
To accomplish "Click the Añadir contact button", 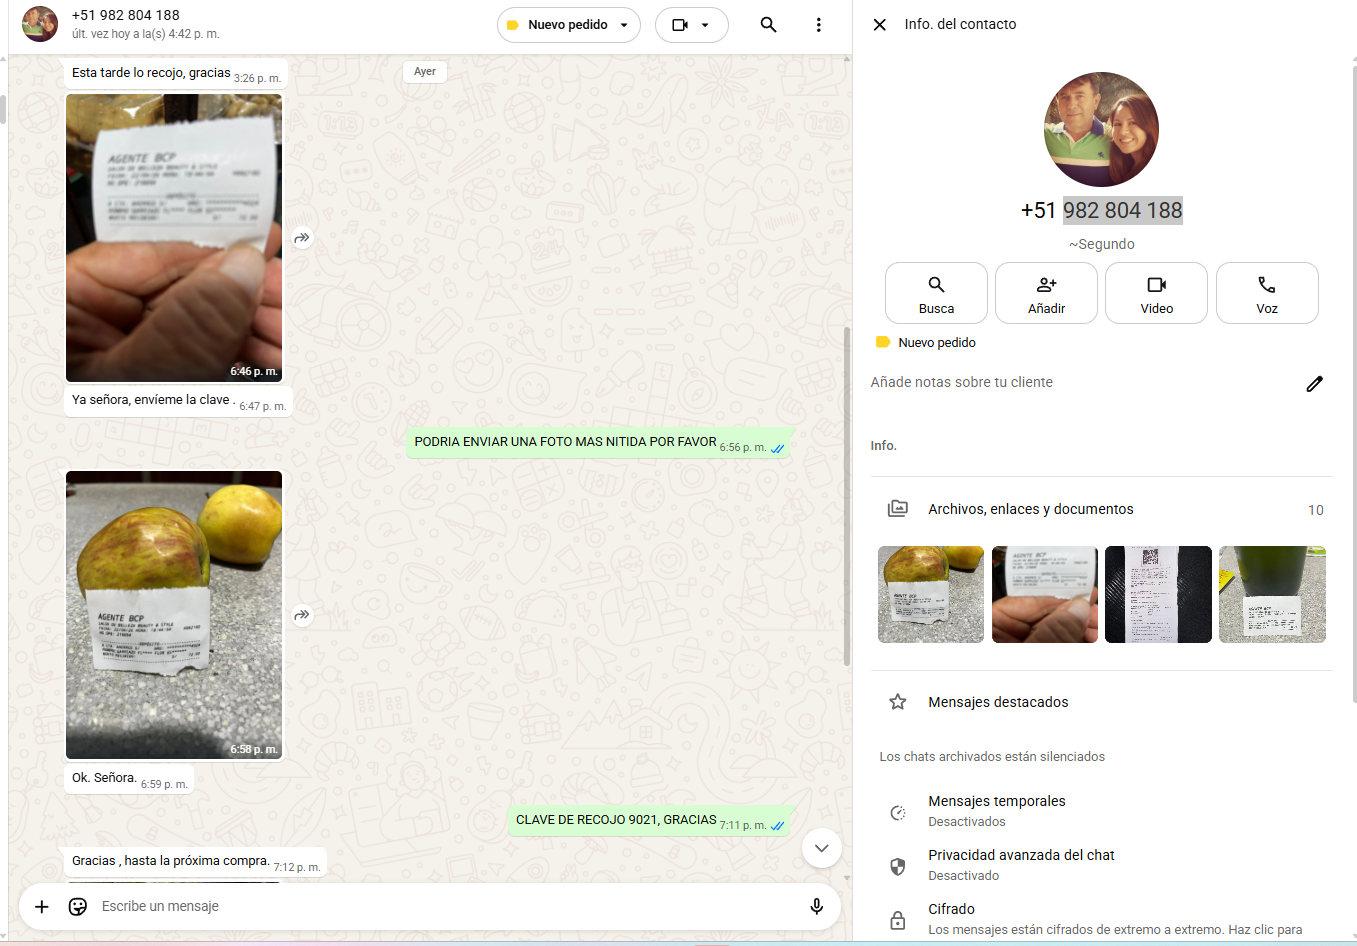I will (1046, 293).
